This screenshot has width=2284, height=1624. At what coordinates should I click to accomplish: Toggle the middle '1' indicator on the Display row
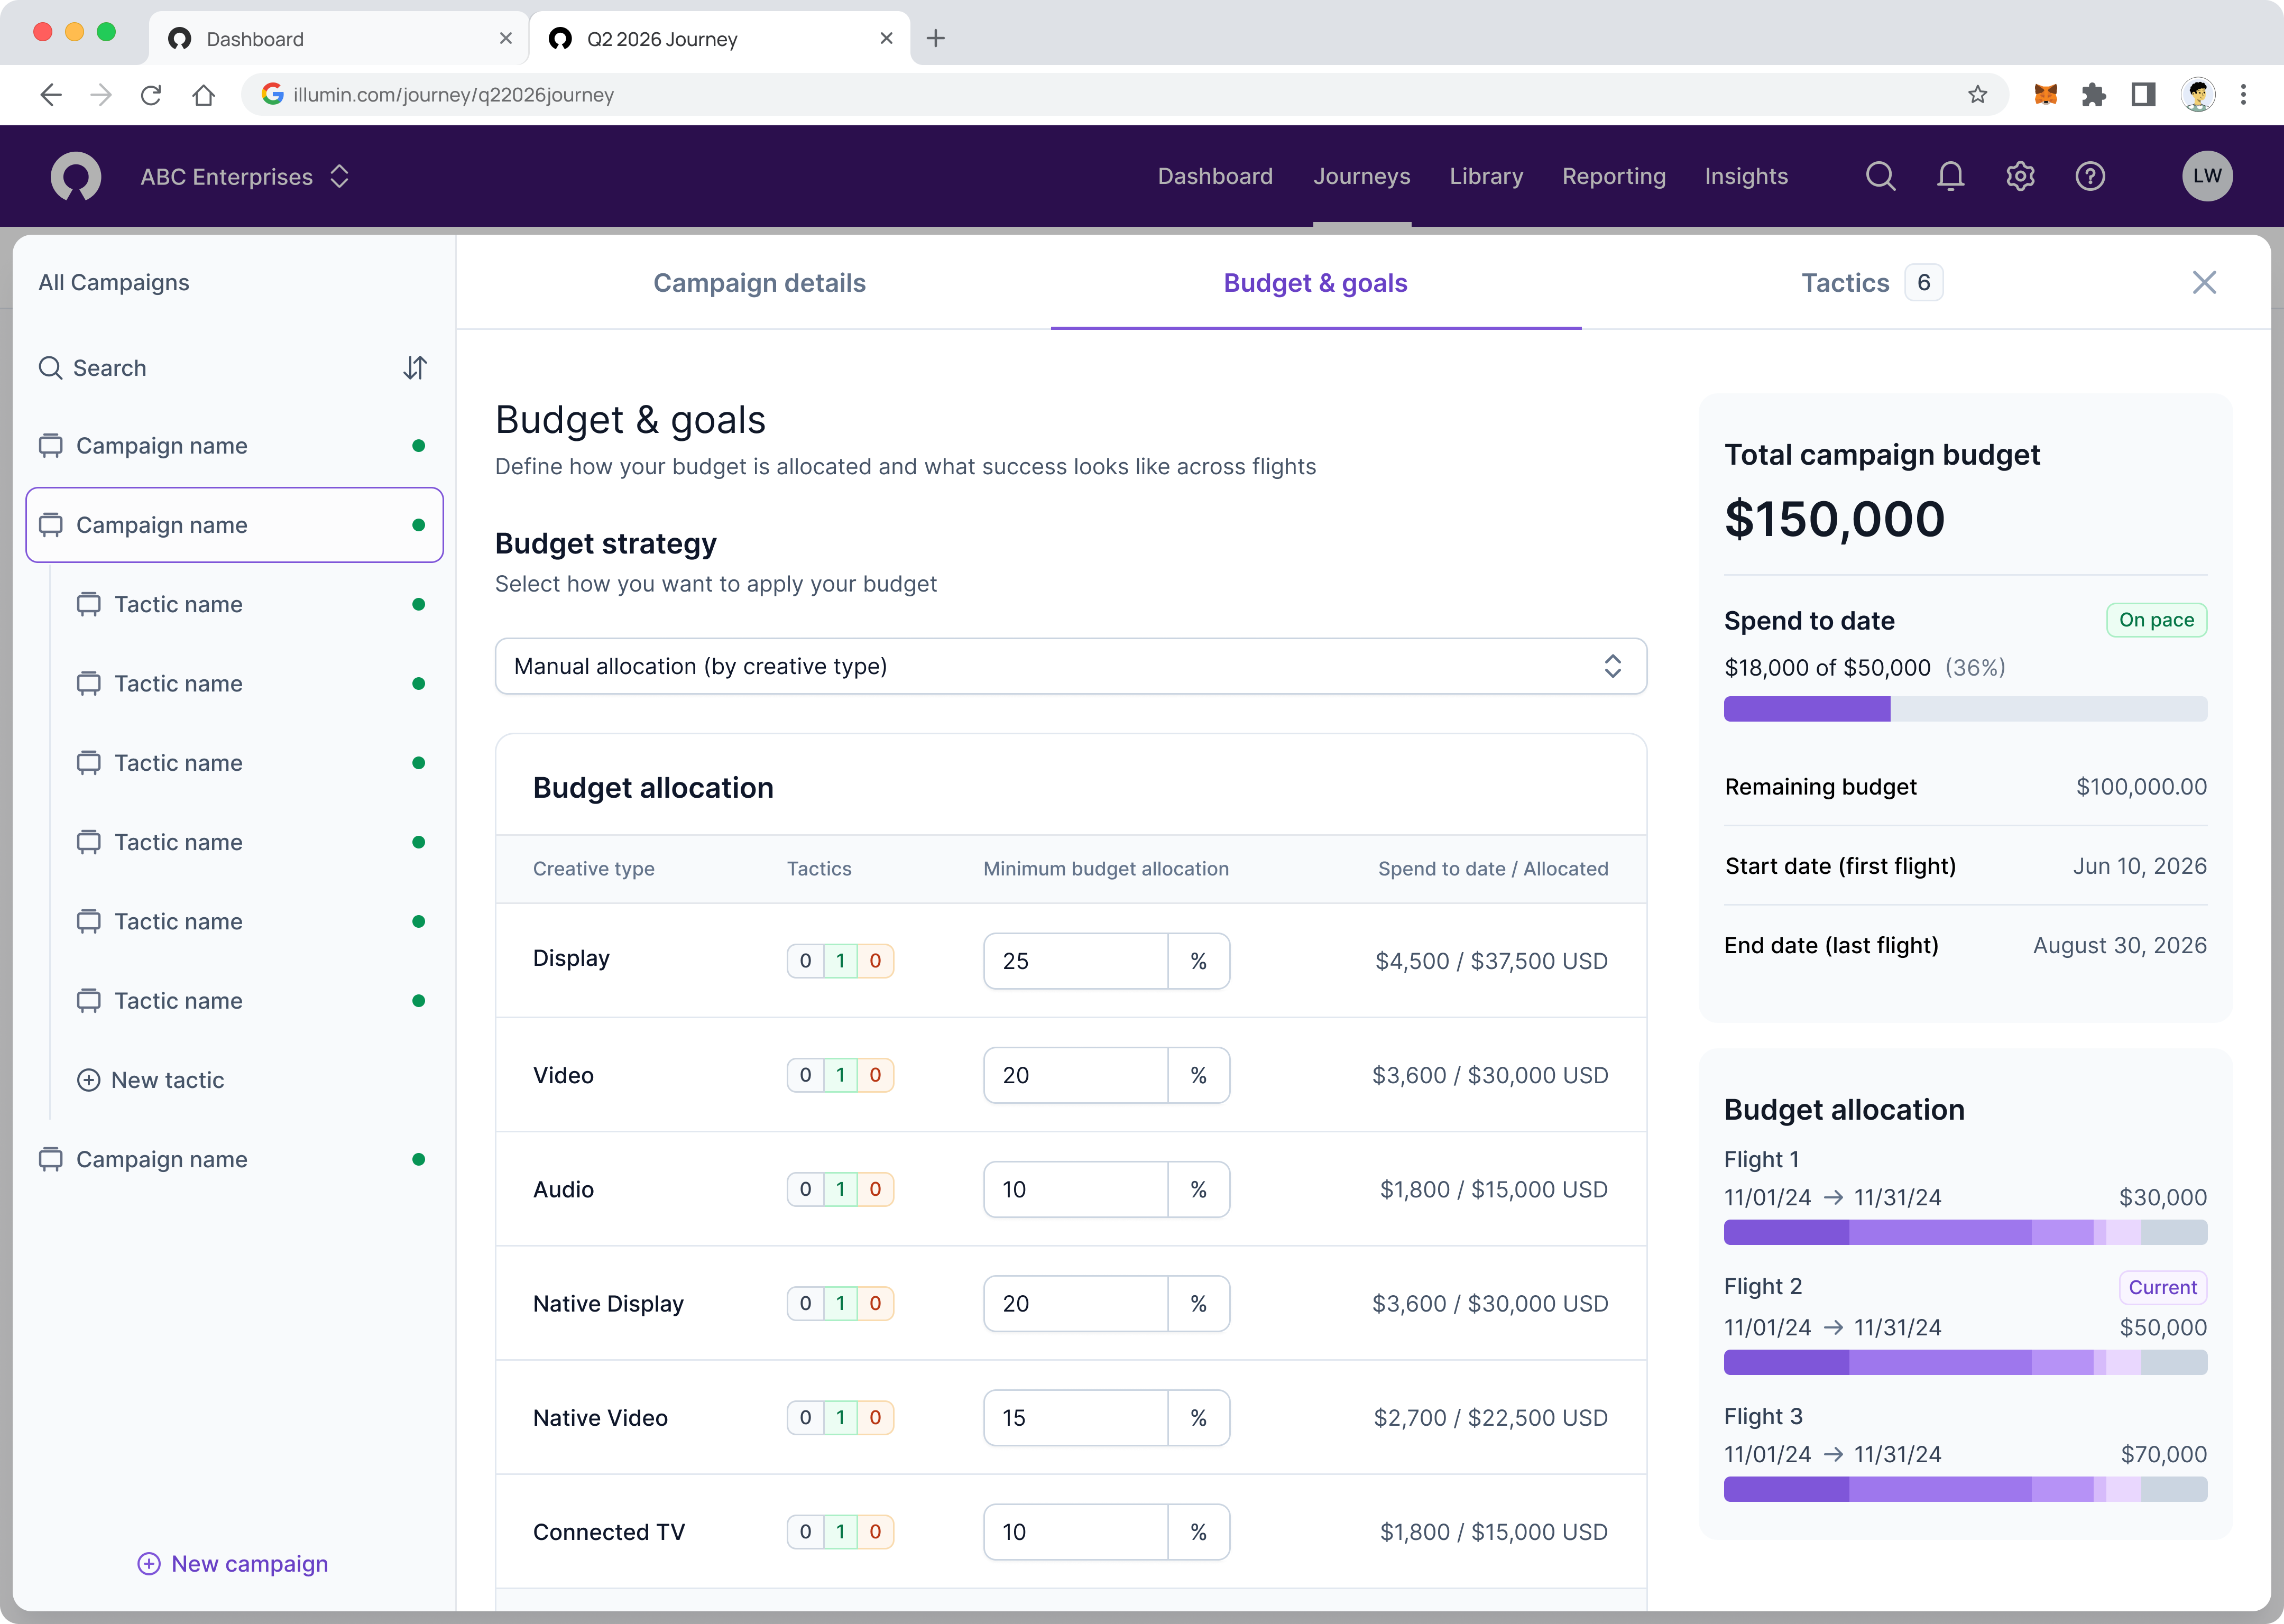840,961
